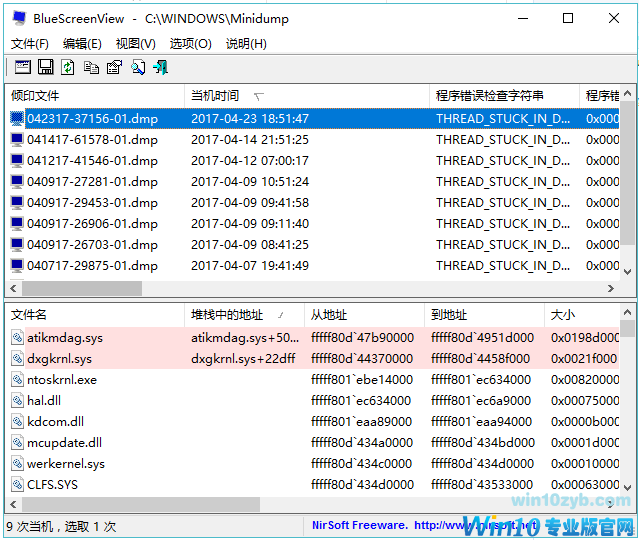This screenshot has width=639, height=540.
Task: Sort dumps by 当机时间 column header
Action: [x=215, y=96]
